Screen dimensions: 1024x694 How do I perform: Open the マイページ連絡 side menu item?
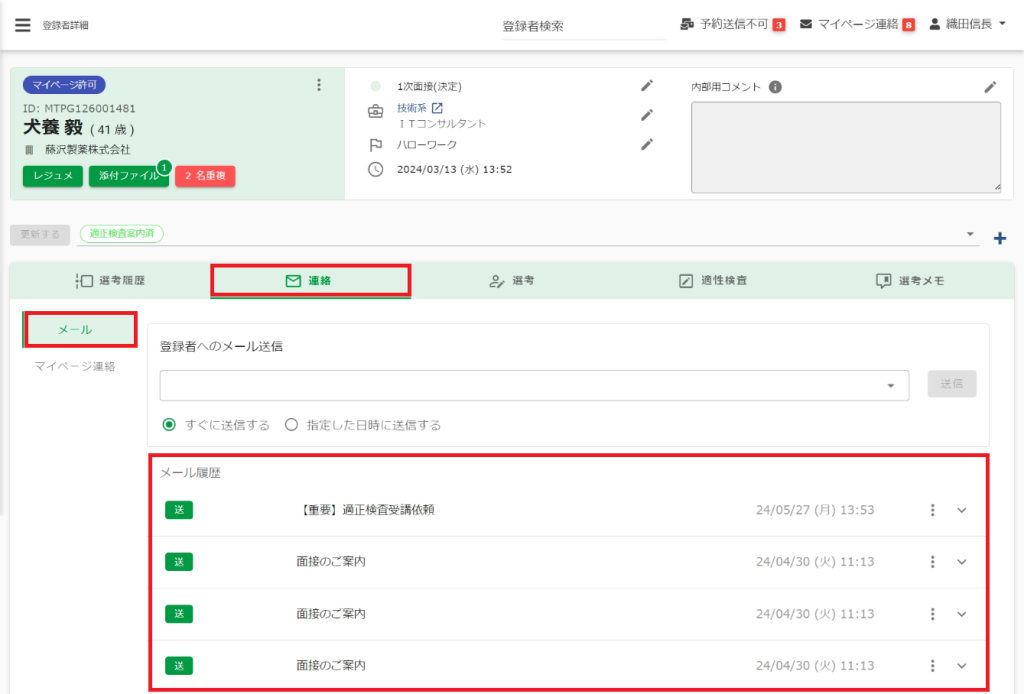74,366
